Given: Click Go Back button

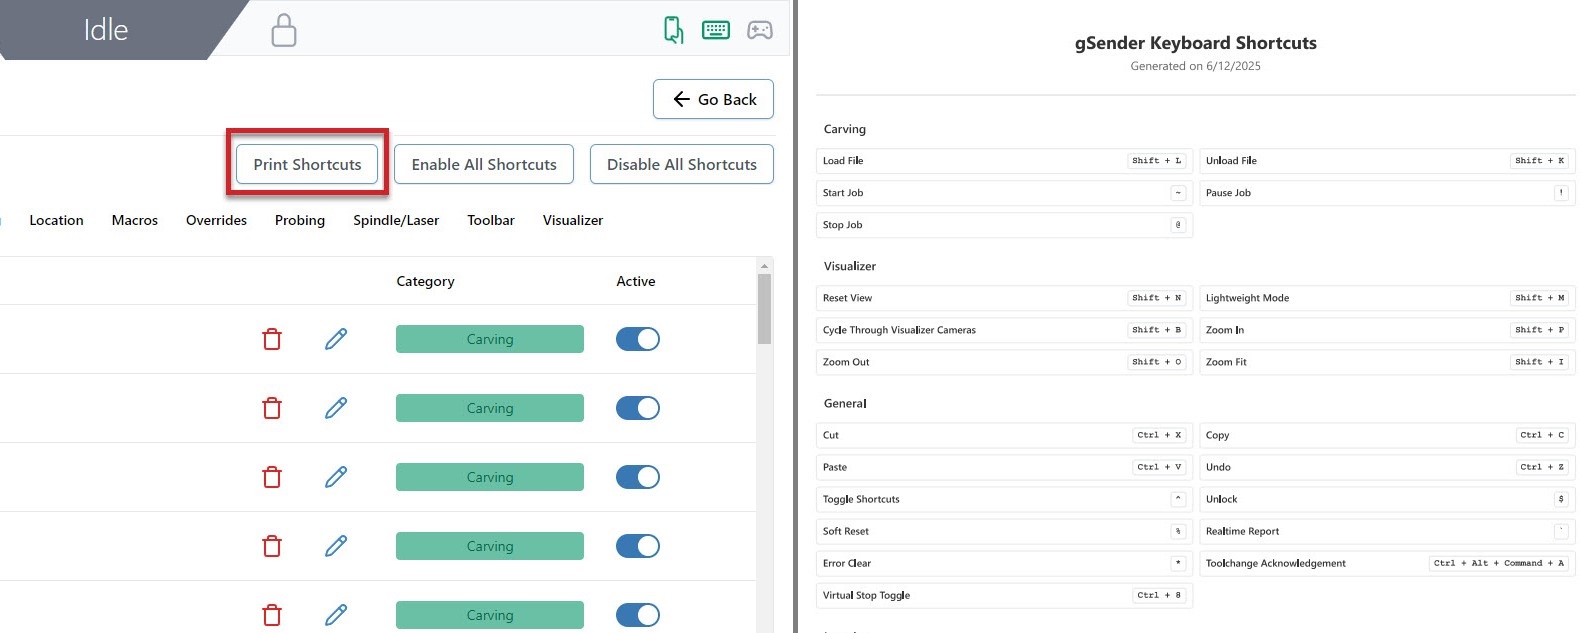Looking at the screenshot, I should point(713,99).
